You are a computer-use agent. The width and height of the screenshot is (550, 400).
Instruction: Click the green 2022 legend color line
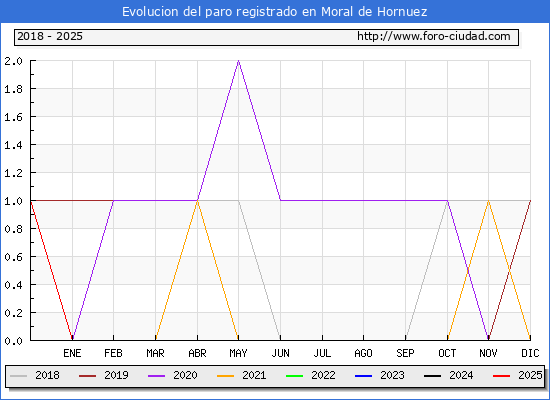pos(295,376)
